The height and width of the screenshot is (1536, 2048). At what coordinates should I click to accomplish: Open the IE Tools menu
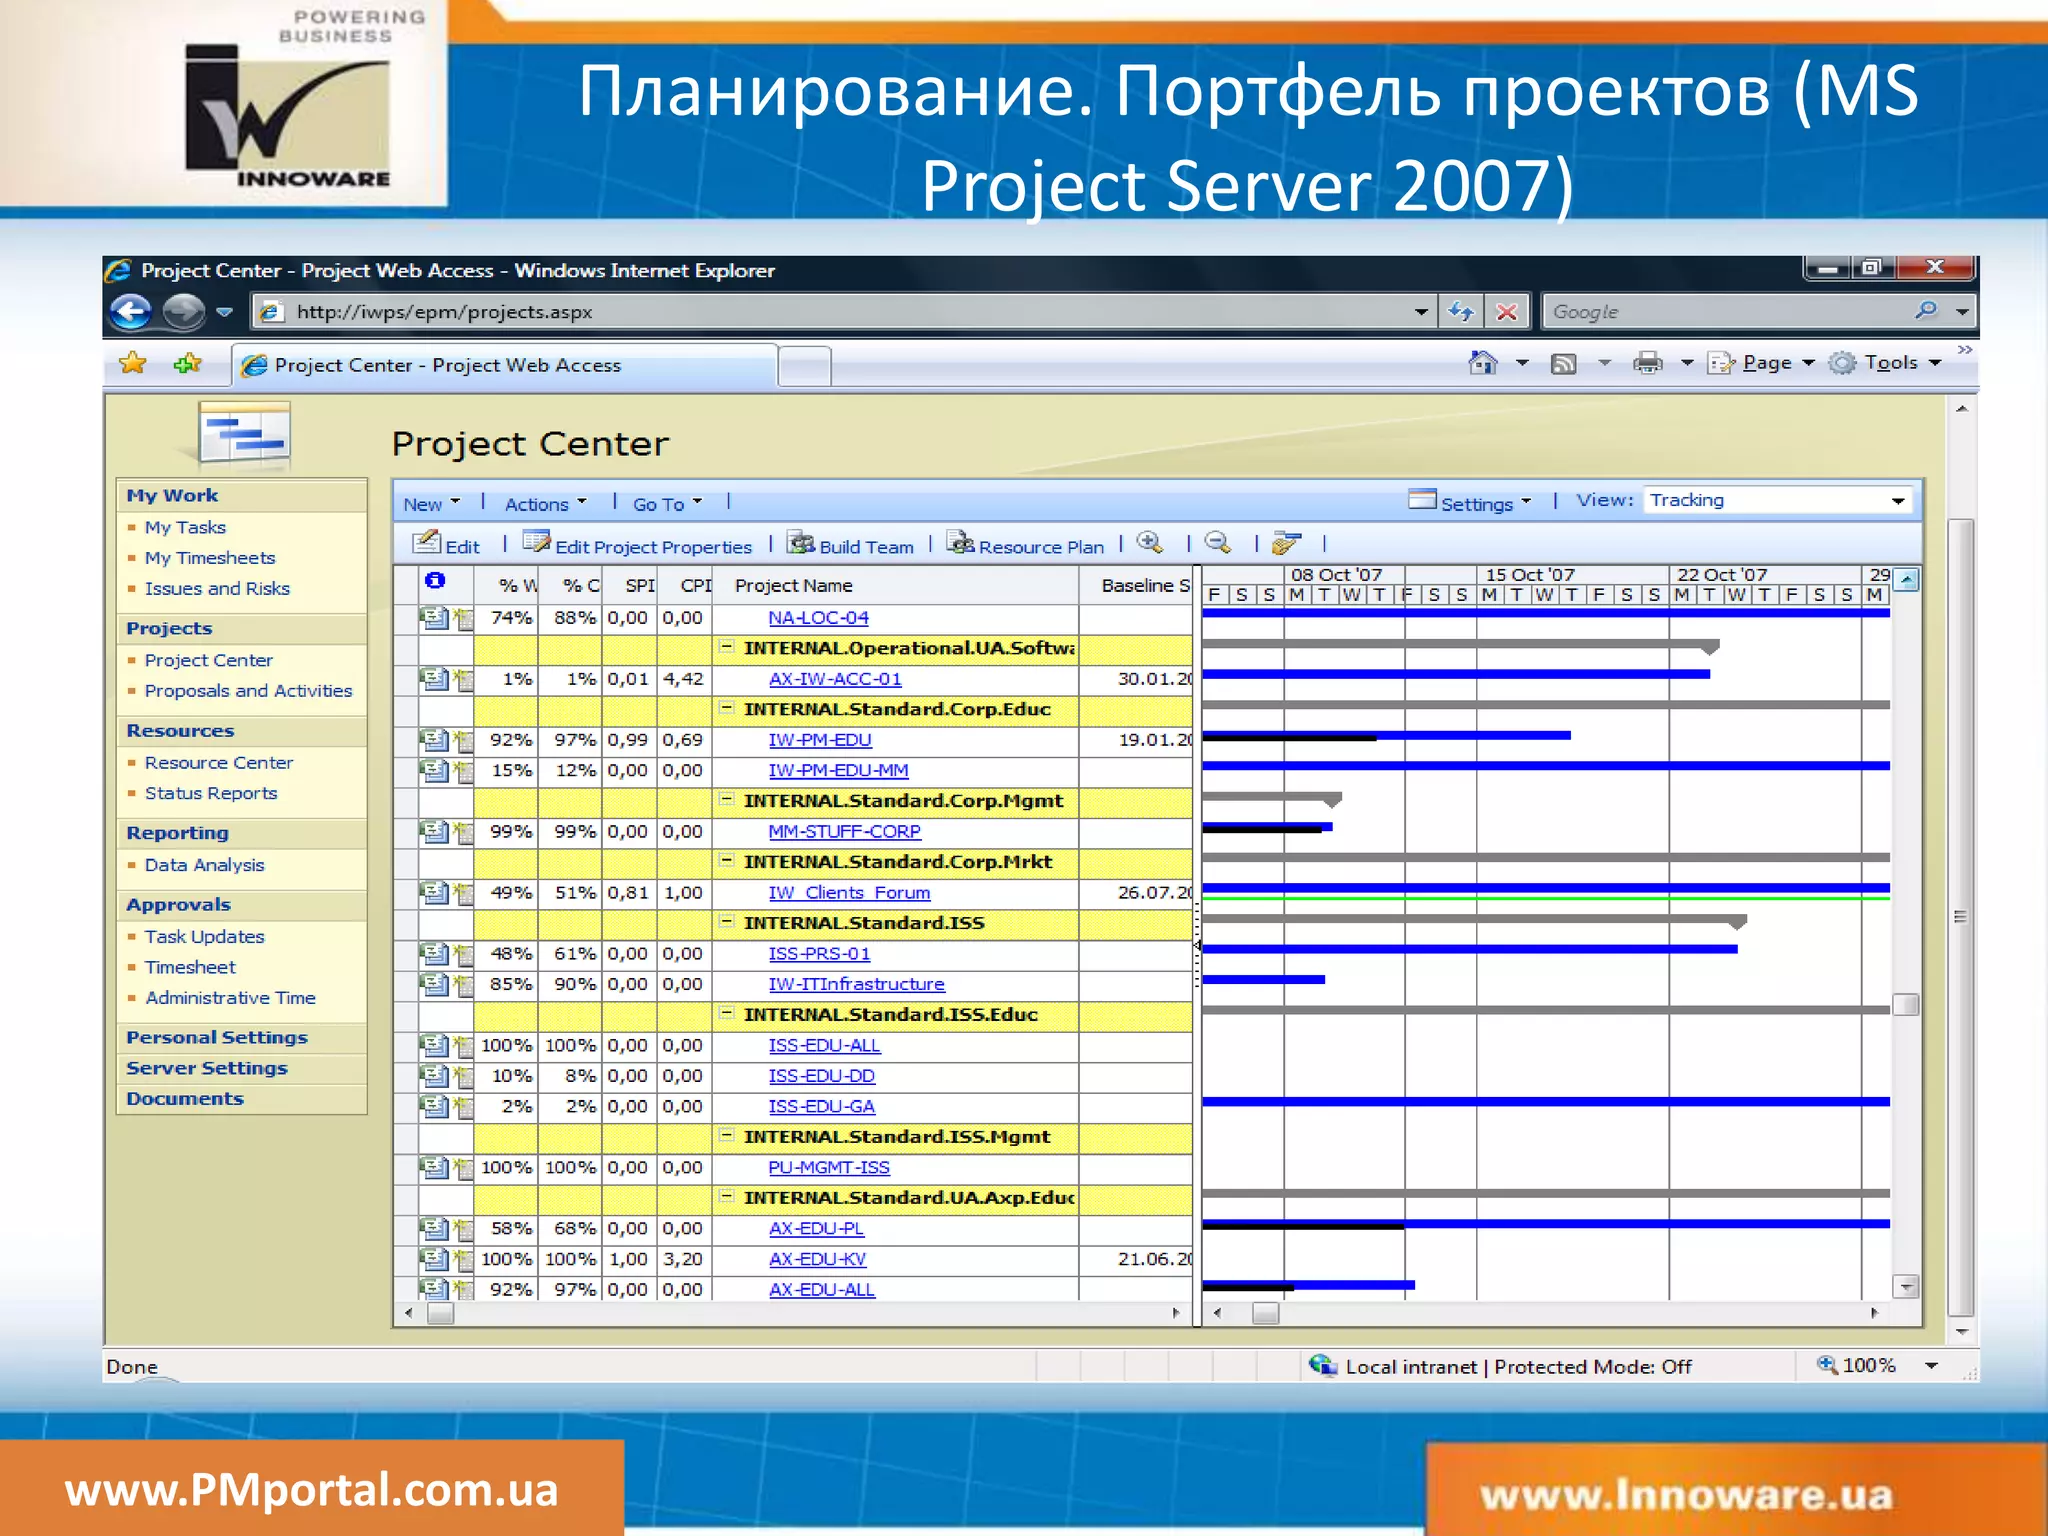[x=1885, y=363]
